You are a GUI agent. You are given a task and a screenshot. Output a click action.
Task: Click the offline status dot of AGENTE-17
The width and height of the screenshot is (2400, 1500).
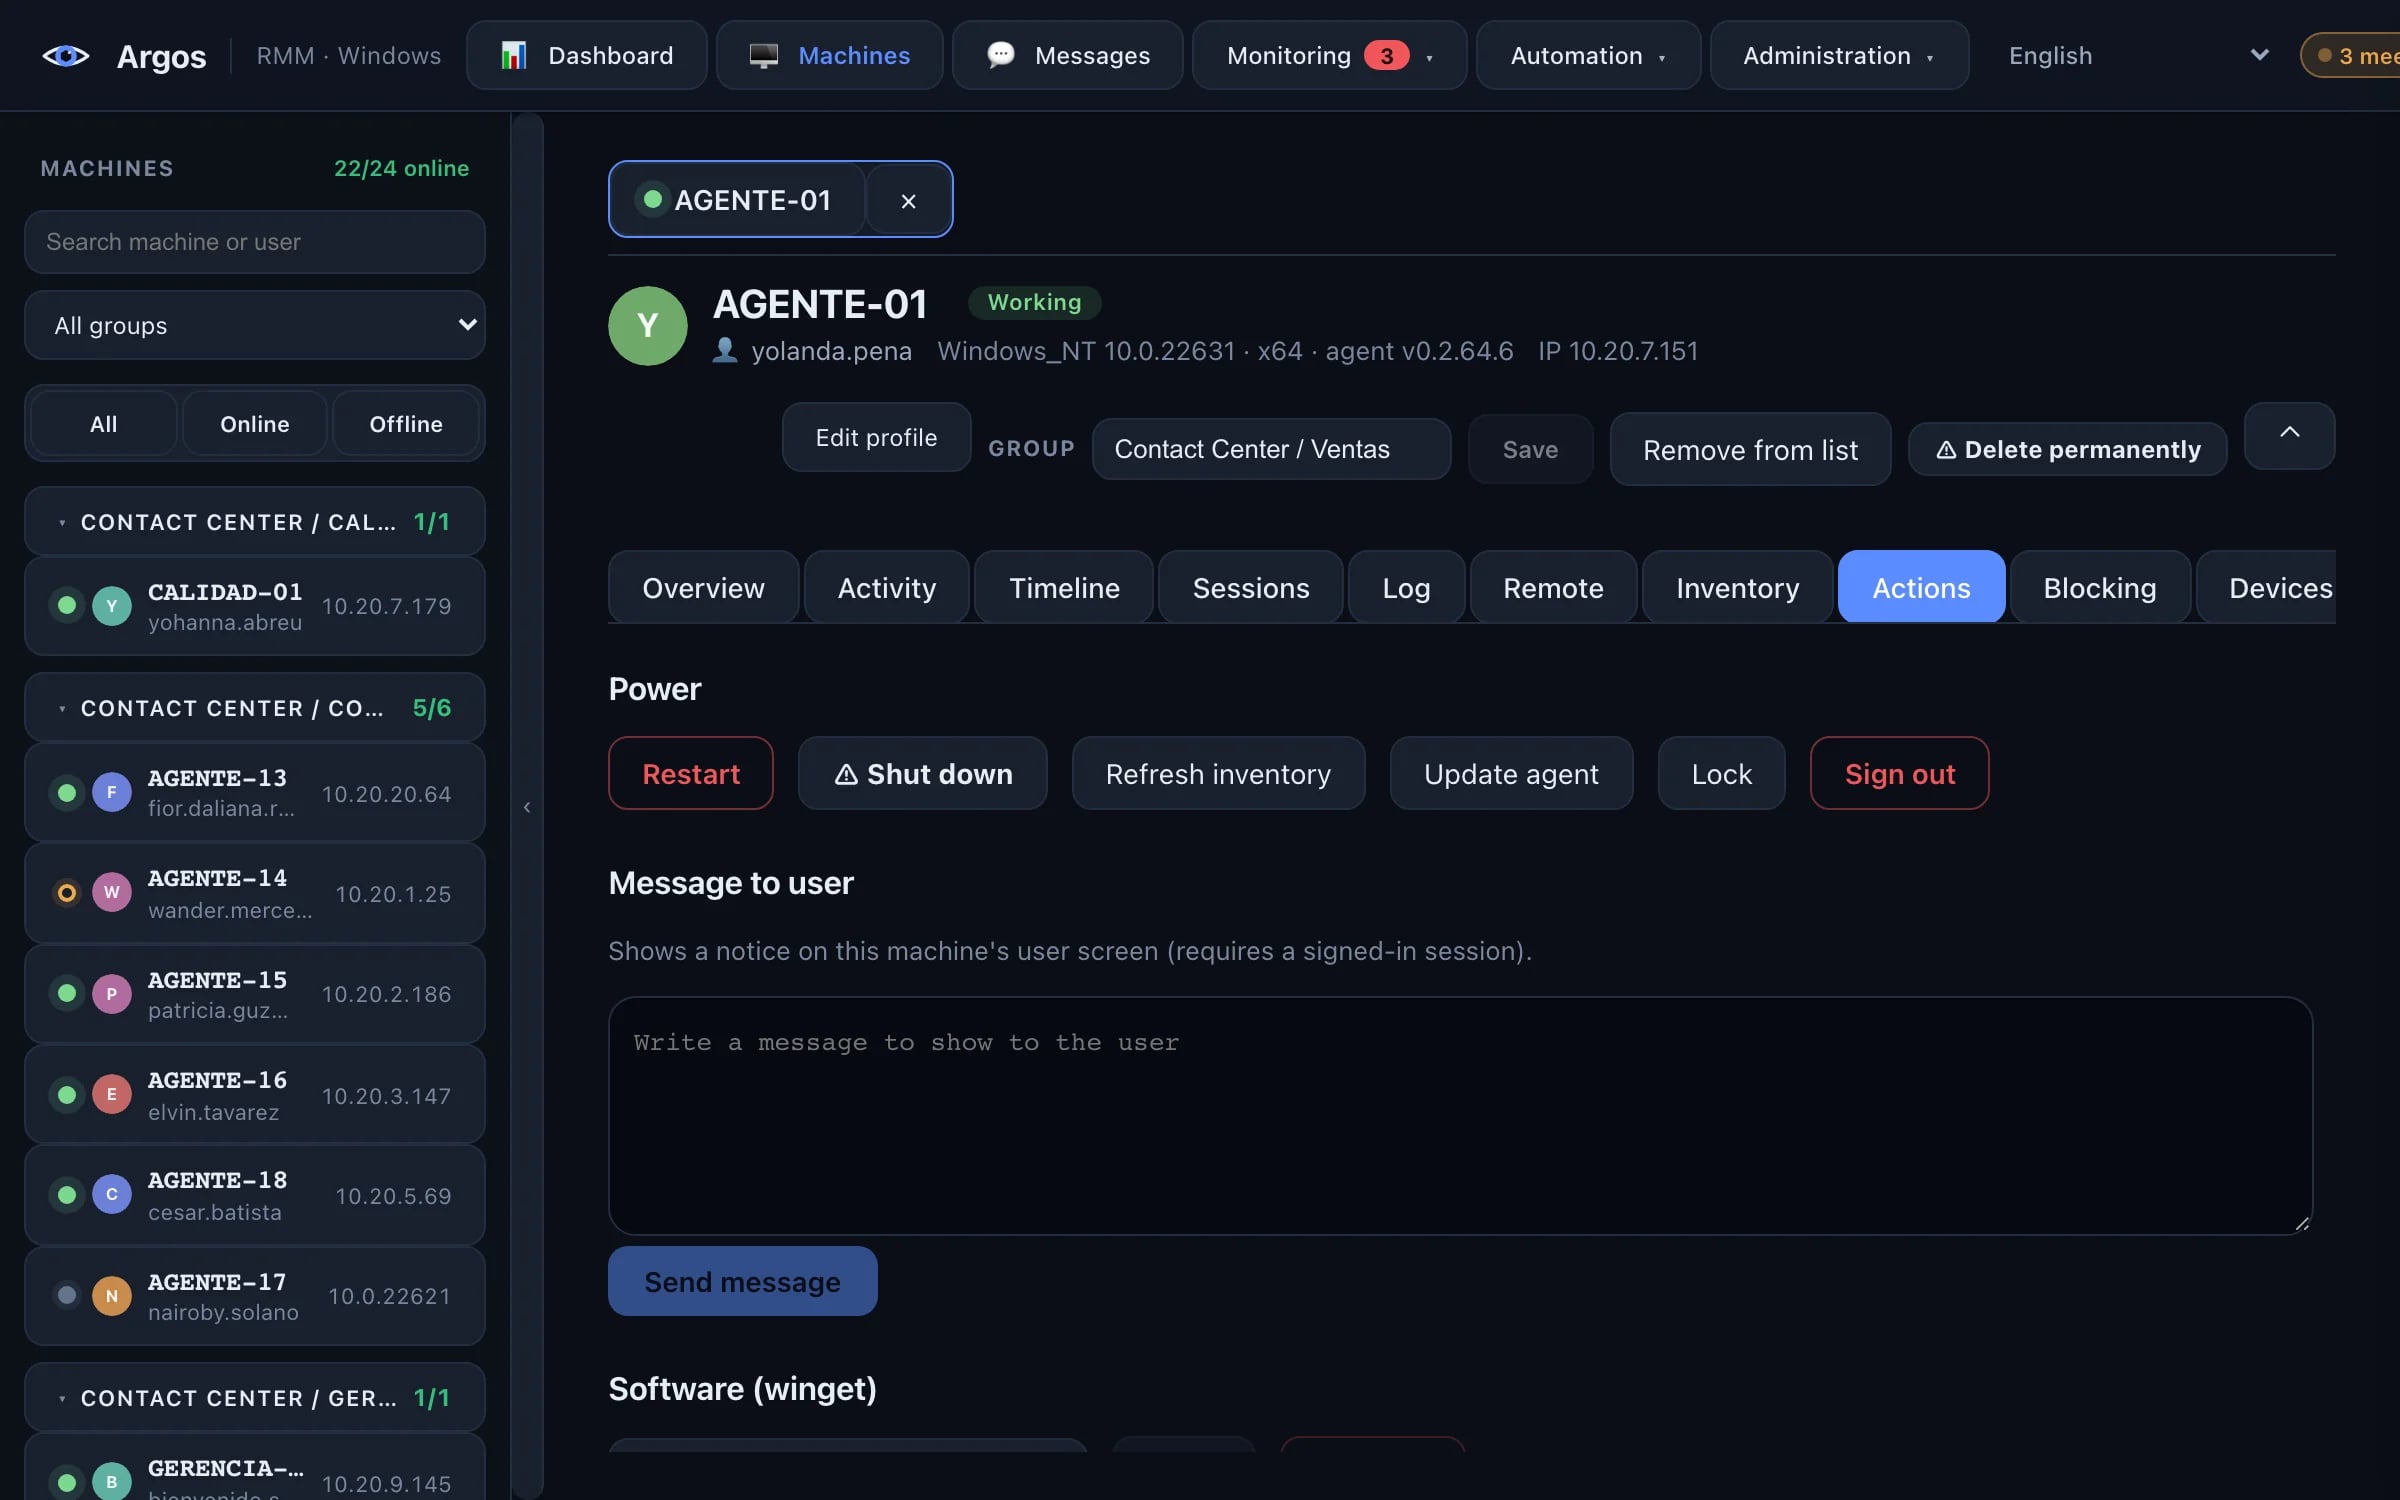pyautogui.click(x=67, y=1296)
